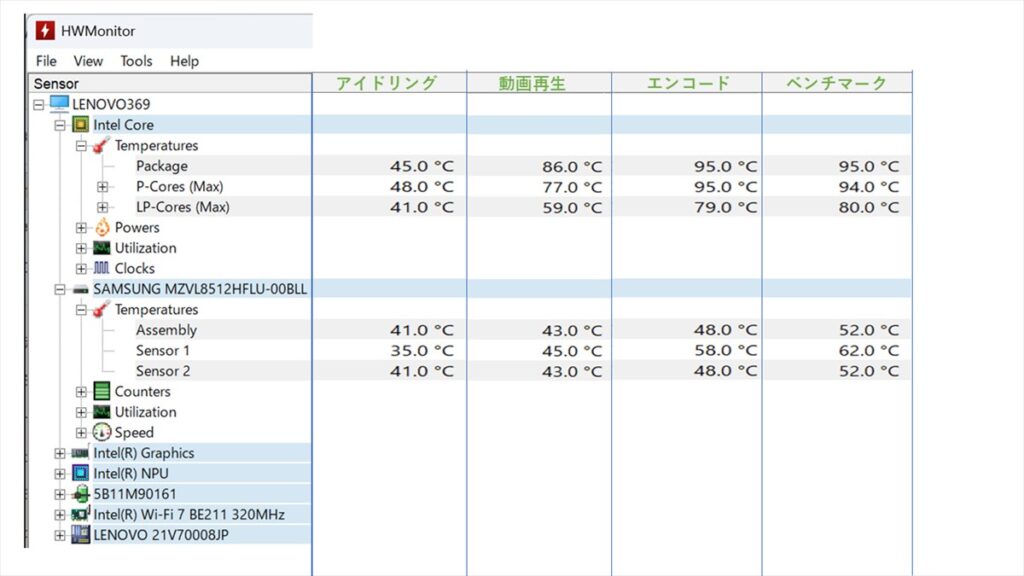Viewport: 1024px width, 576px height.
Task: Expand the Clocks section
Action: click(81, 268)
